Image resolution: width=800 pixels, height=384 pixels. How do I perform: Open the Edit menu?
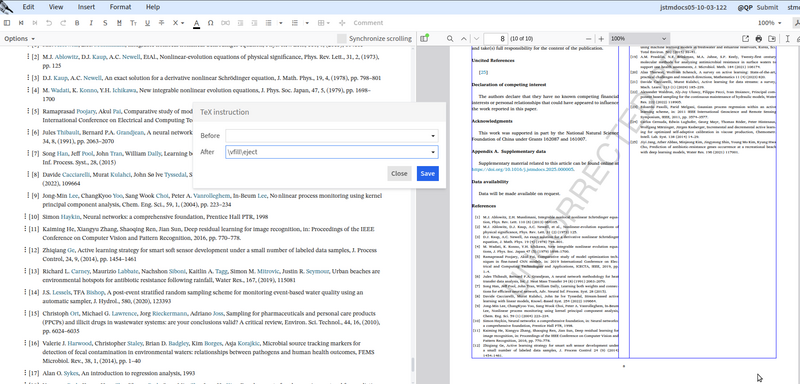(x=29, y=7)
